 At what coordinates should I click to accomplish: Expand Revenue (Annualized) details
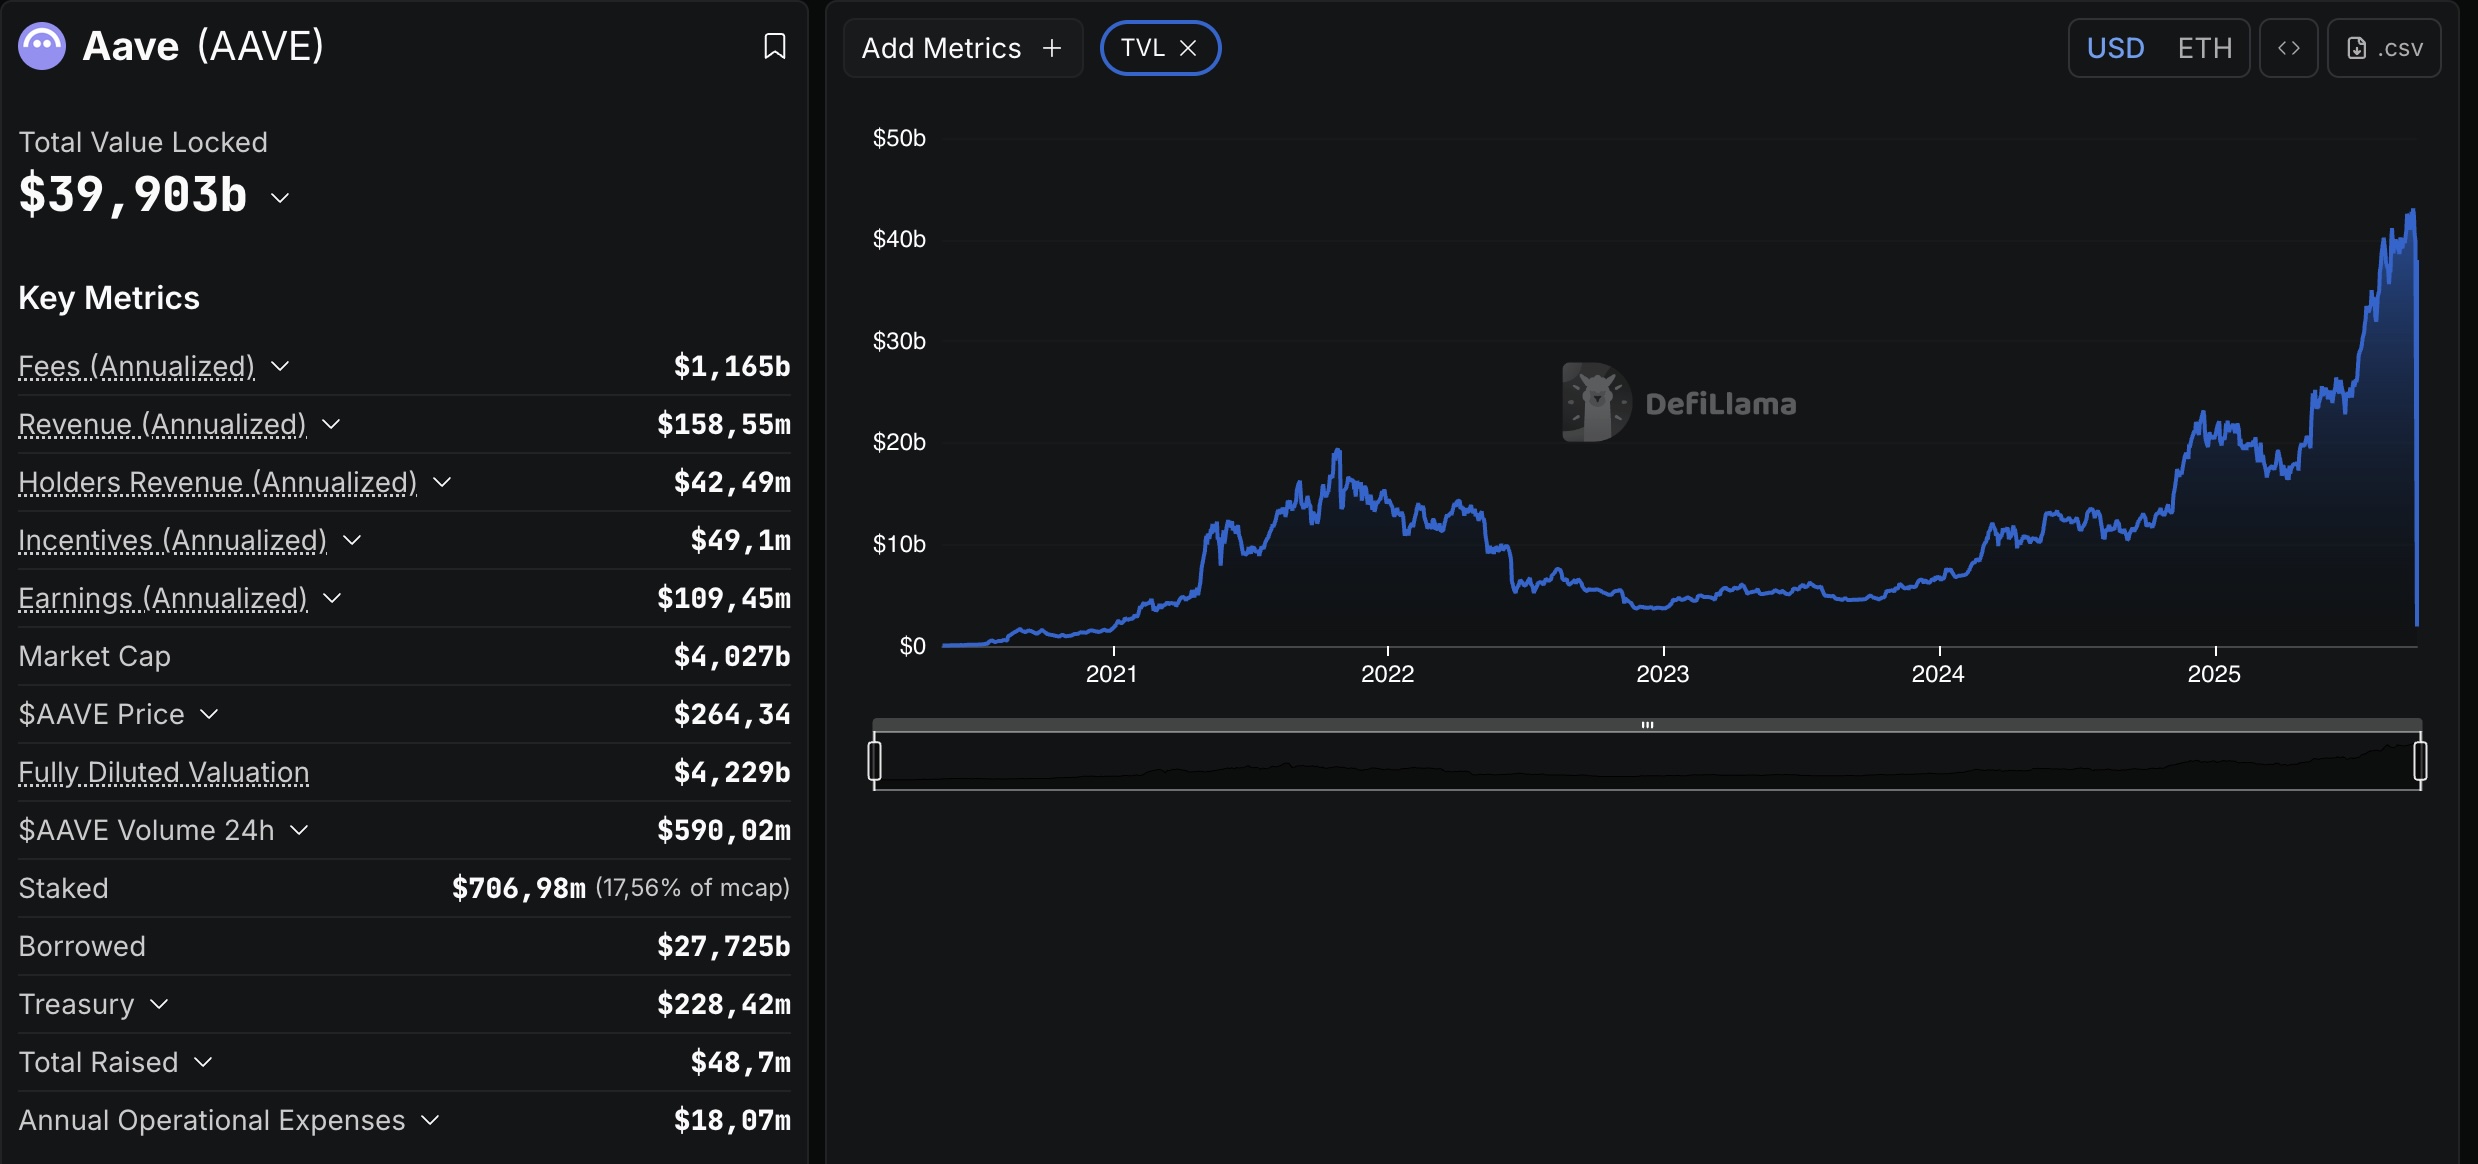pos(332,424)
